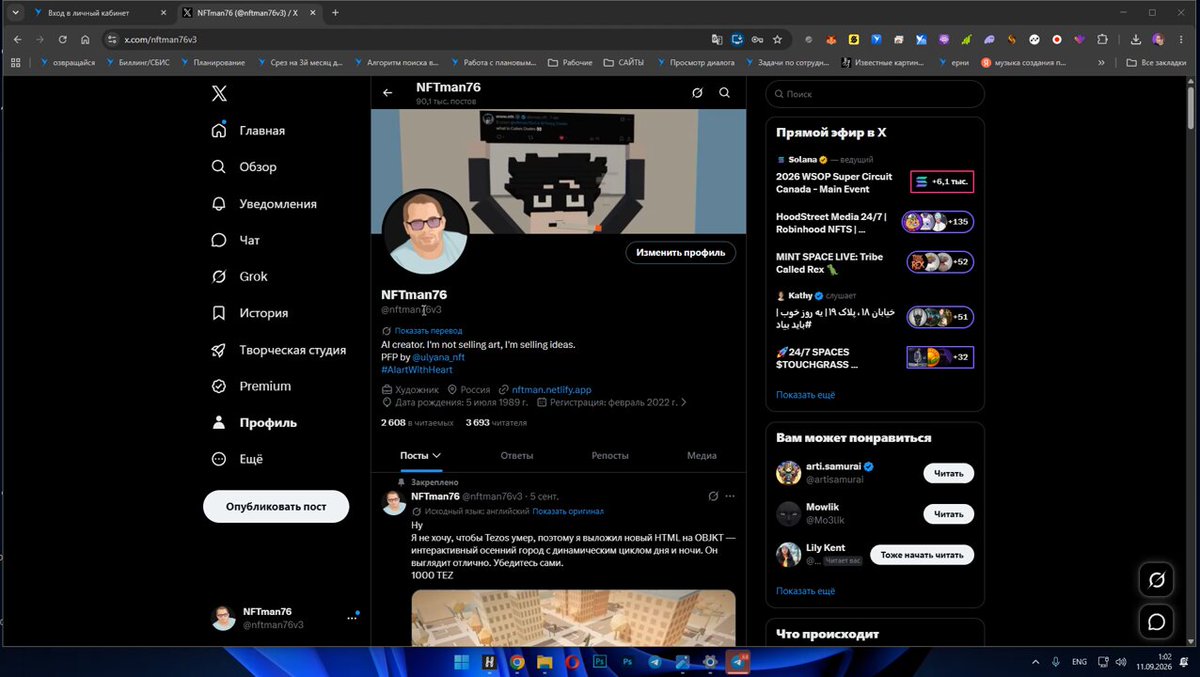Open the Windows Start menu
1200x677 pixels.
[x=462, y=662]
